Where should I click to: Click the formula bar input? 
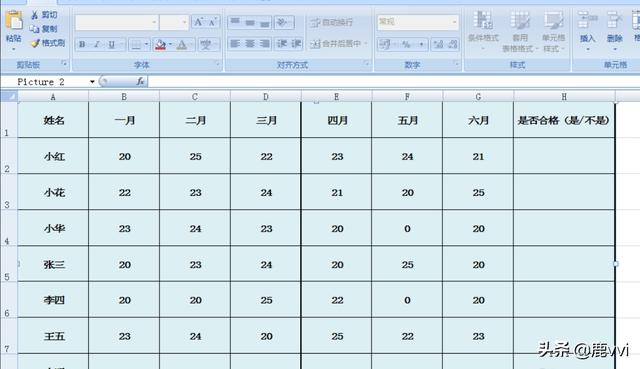(x=394, y=82)
